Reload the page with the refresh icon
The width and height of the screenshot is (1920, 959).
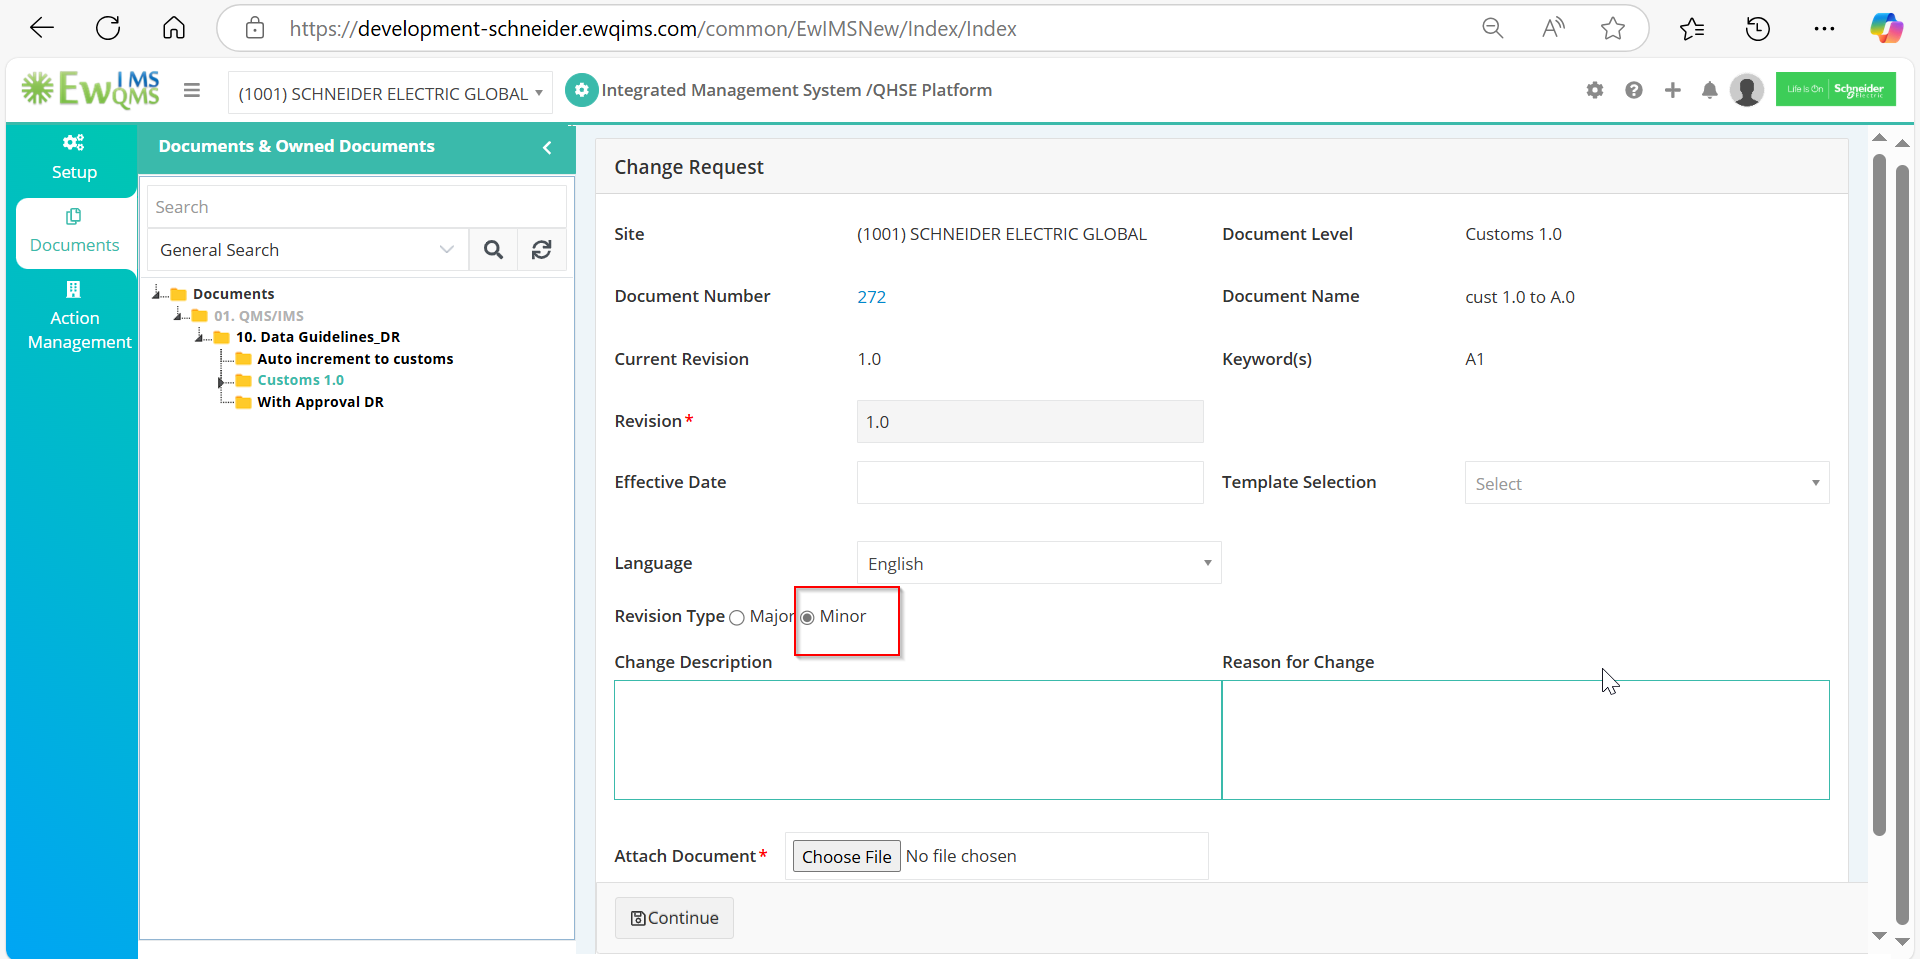click(x=108, y=28)
